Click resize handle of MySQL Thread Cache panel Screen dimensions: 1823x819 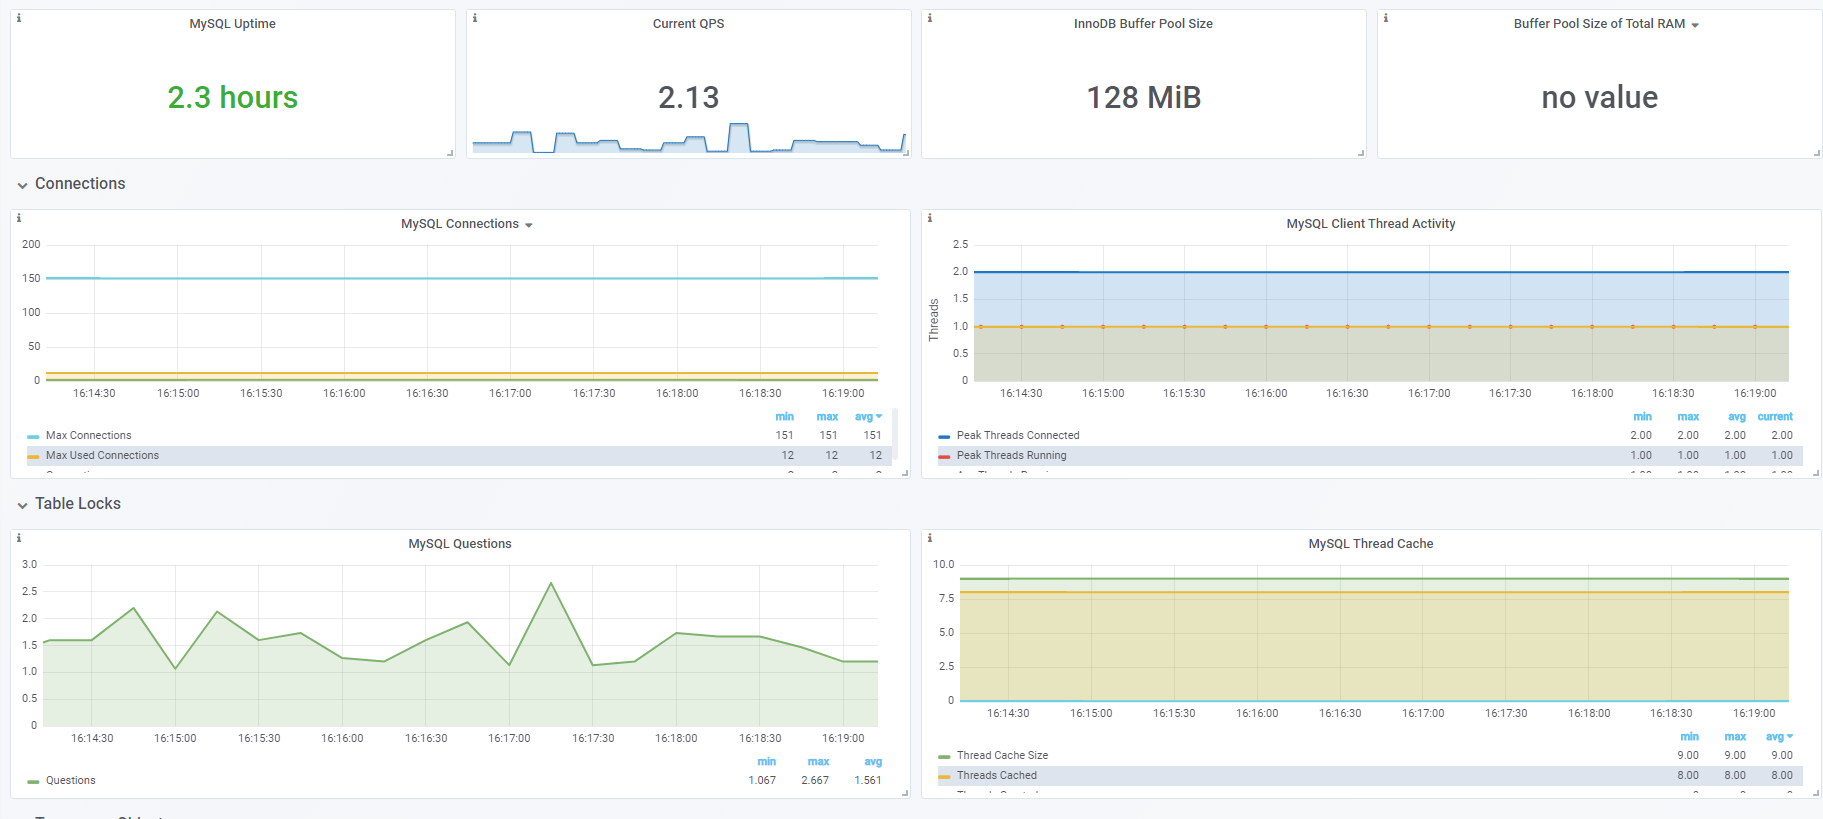tap(1816, 793)
